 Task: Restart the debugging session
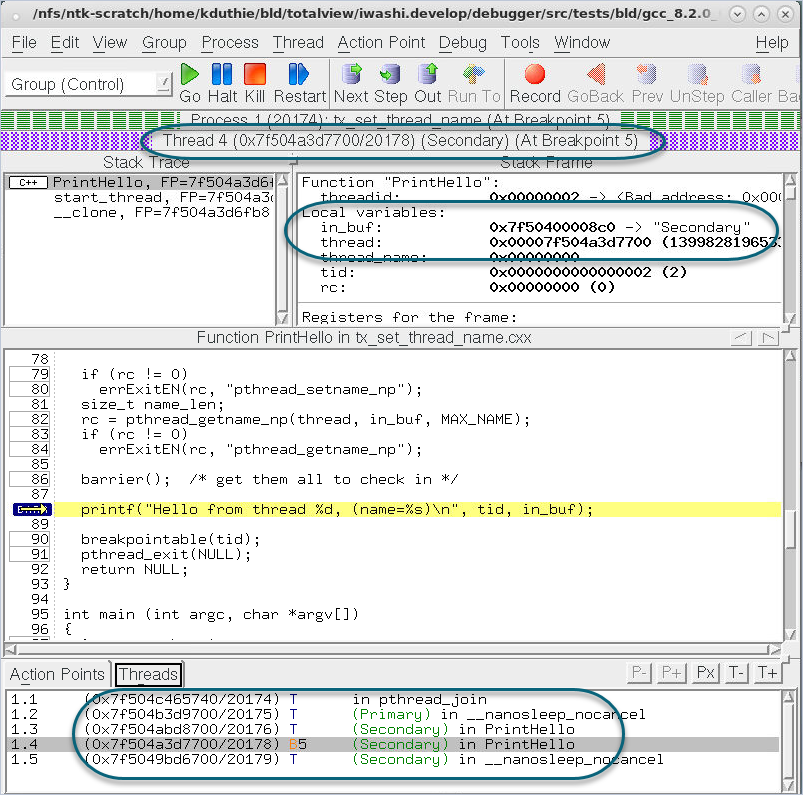tap(299, 82)
